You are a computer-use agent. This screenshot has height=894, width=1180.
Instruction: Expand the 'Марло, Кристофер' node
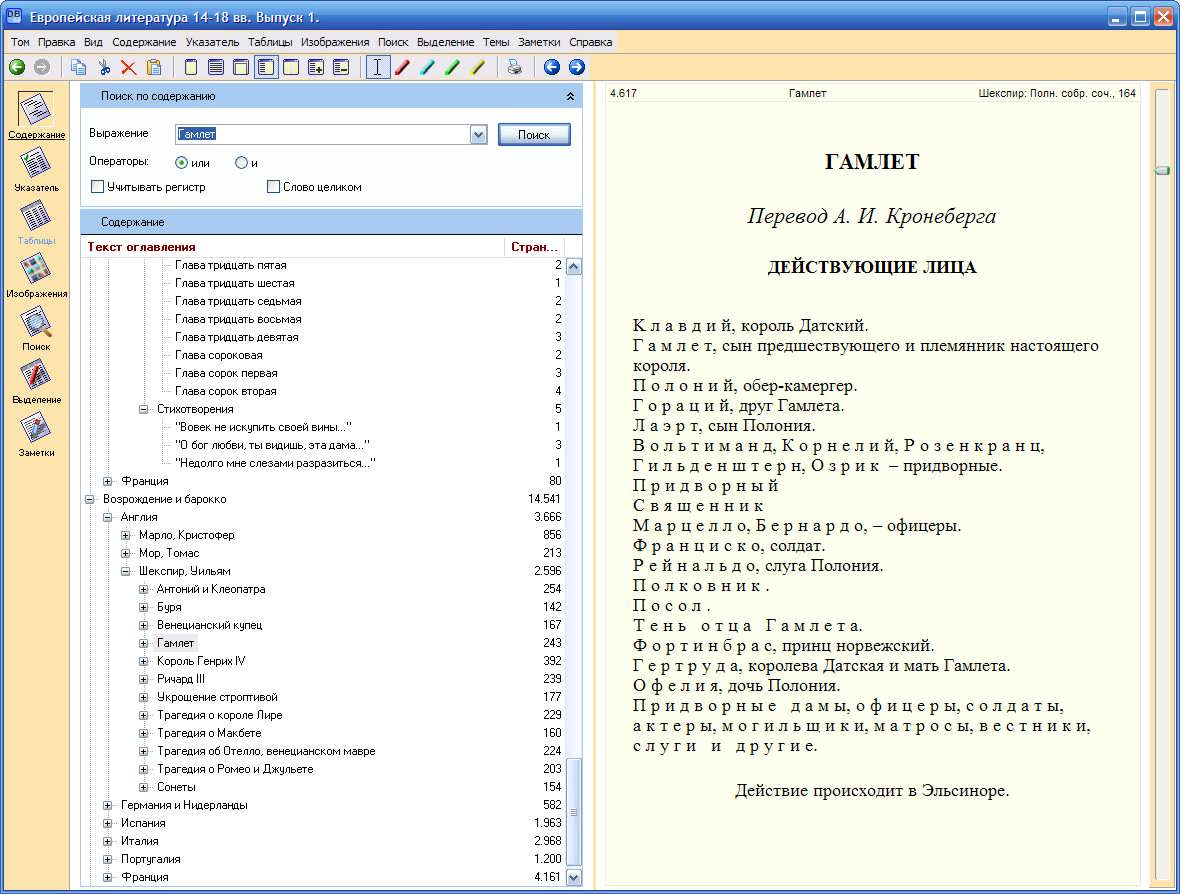(126, 535)
